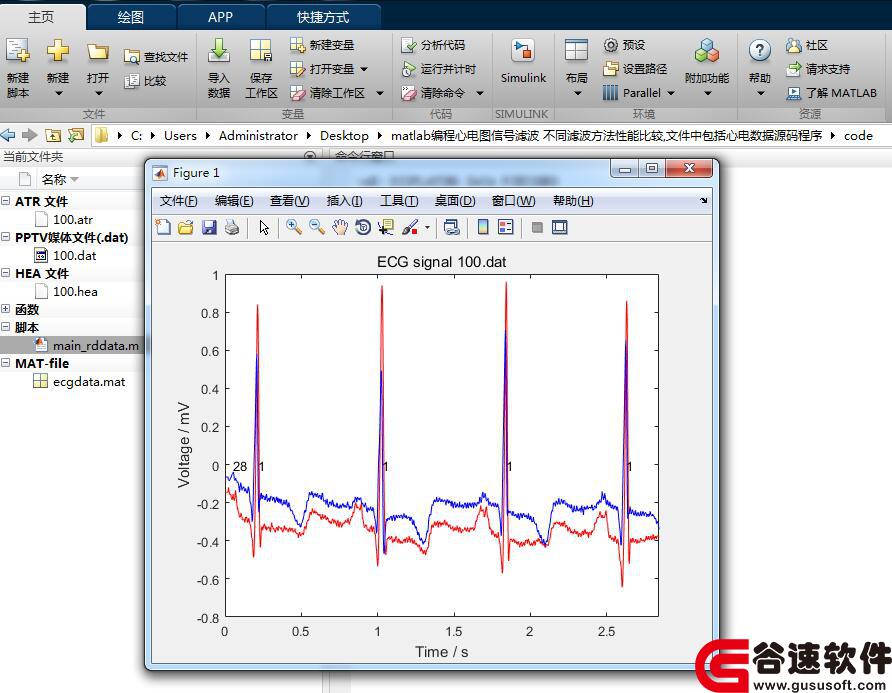Click Save Workspace (保存工作区) icon

[261, 51]
